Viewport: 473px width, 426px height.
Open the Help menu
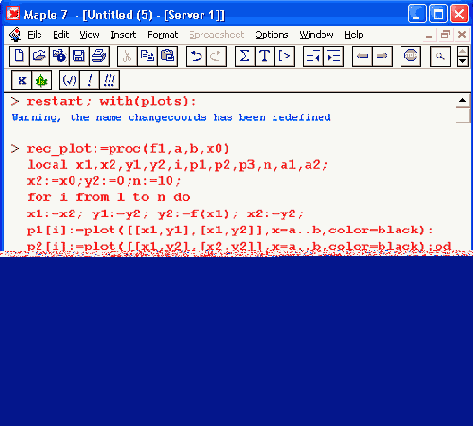coord(354,35)
